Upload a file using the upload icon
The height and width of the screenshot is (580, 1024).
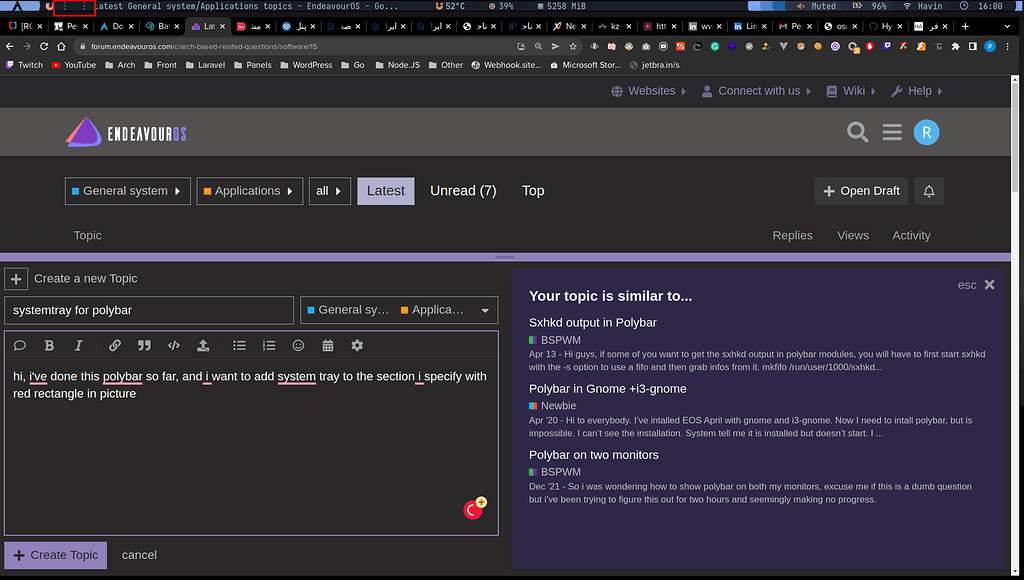[x=203, y=345]
